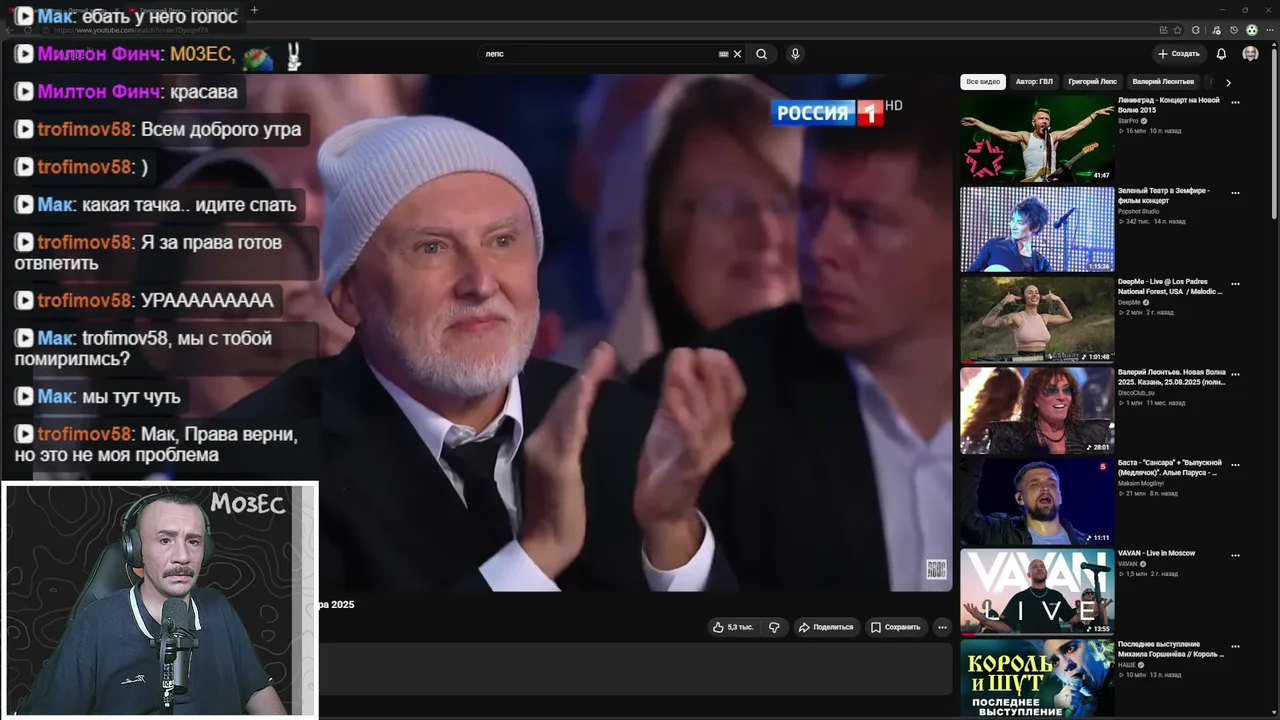
Task: Select the 'Автор: ГВЛ' filter chip
Action: [1034, 82]
